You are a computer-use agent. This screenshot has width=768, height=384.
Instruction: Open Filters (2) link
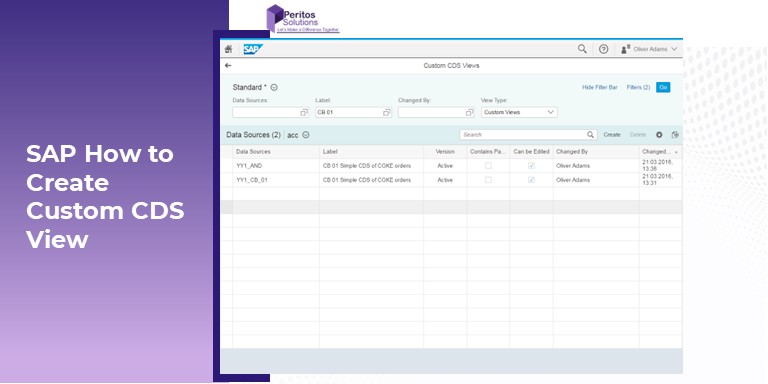click(638, 87)
